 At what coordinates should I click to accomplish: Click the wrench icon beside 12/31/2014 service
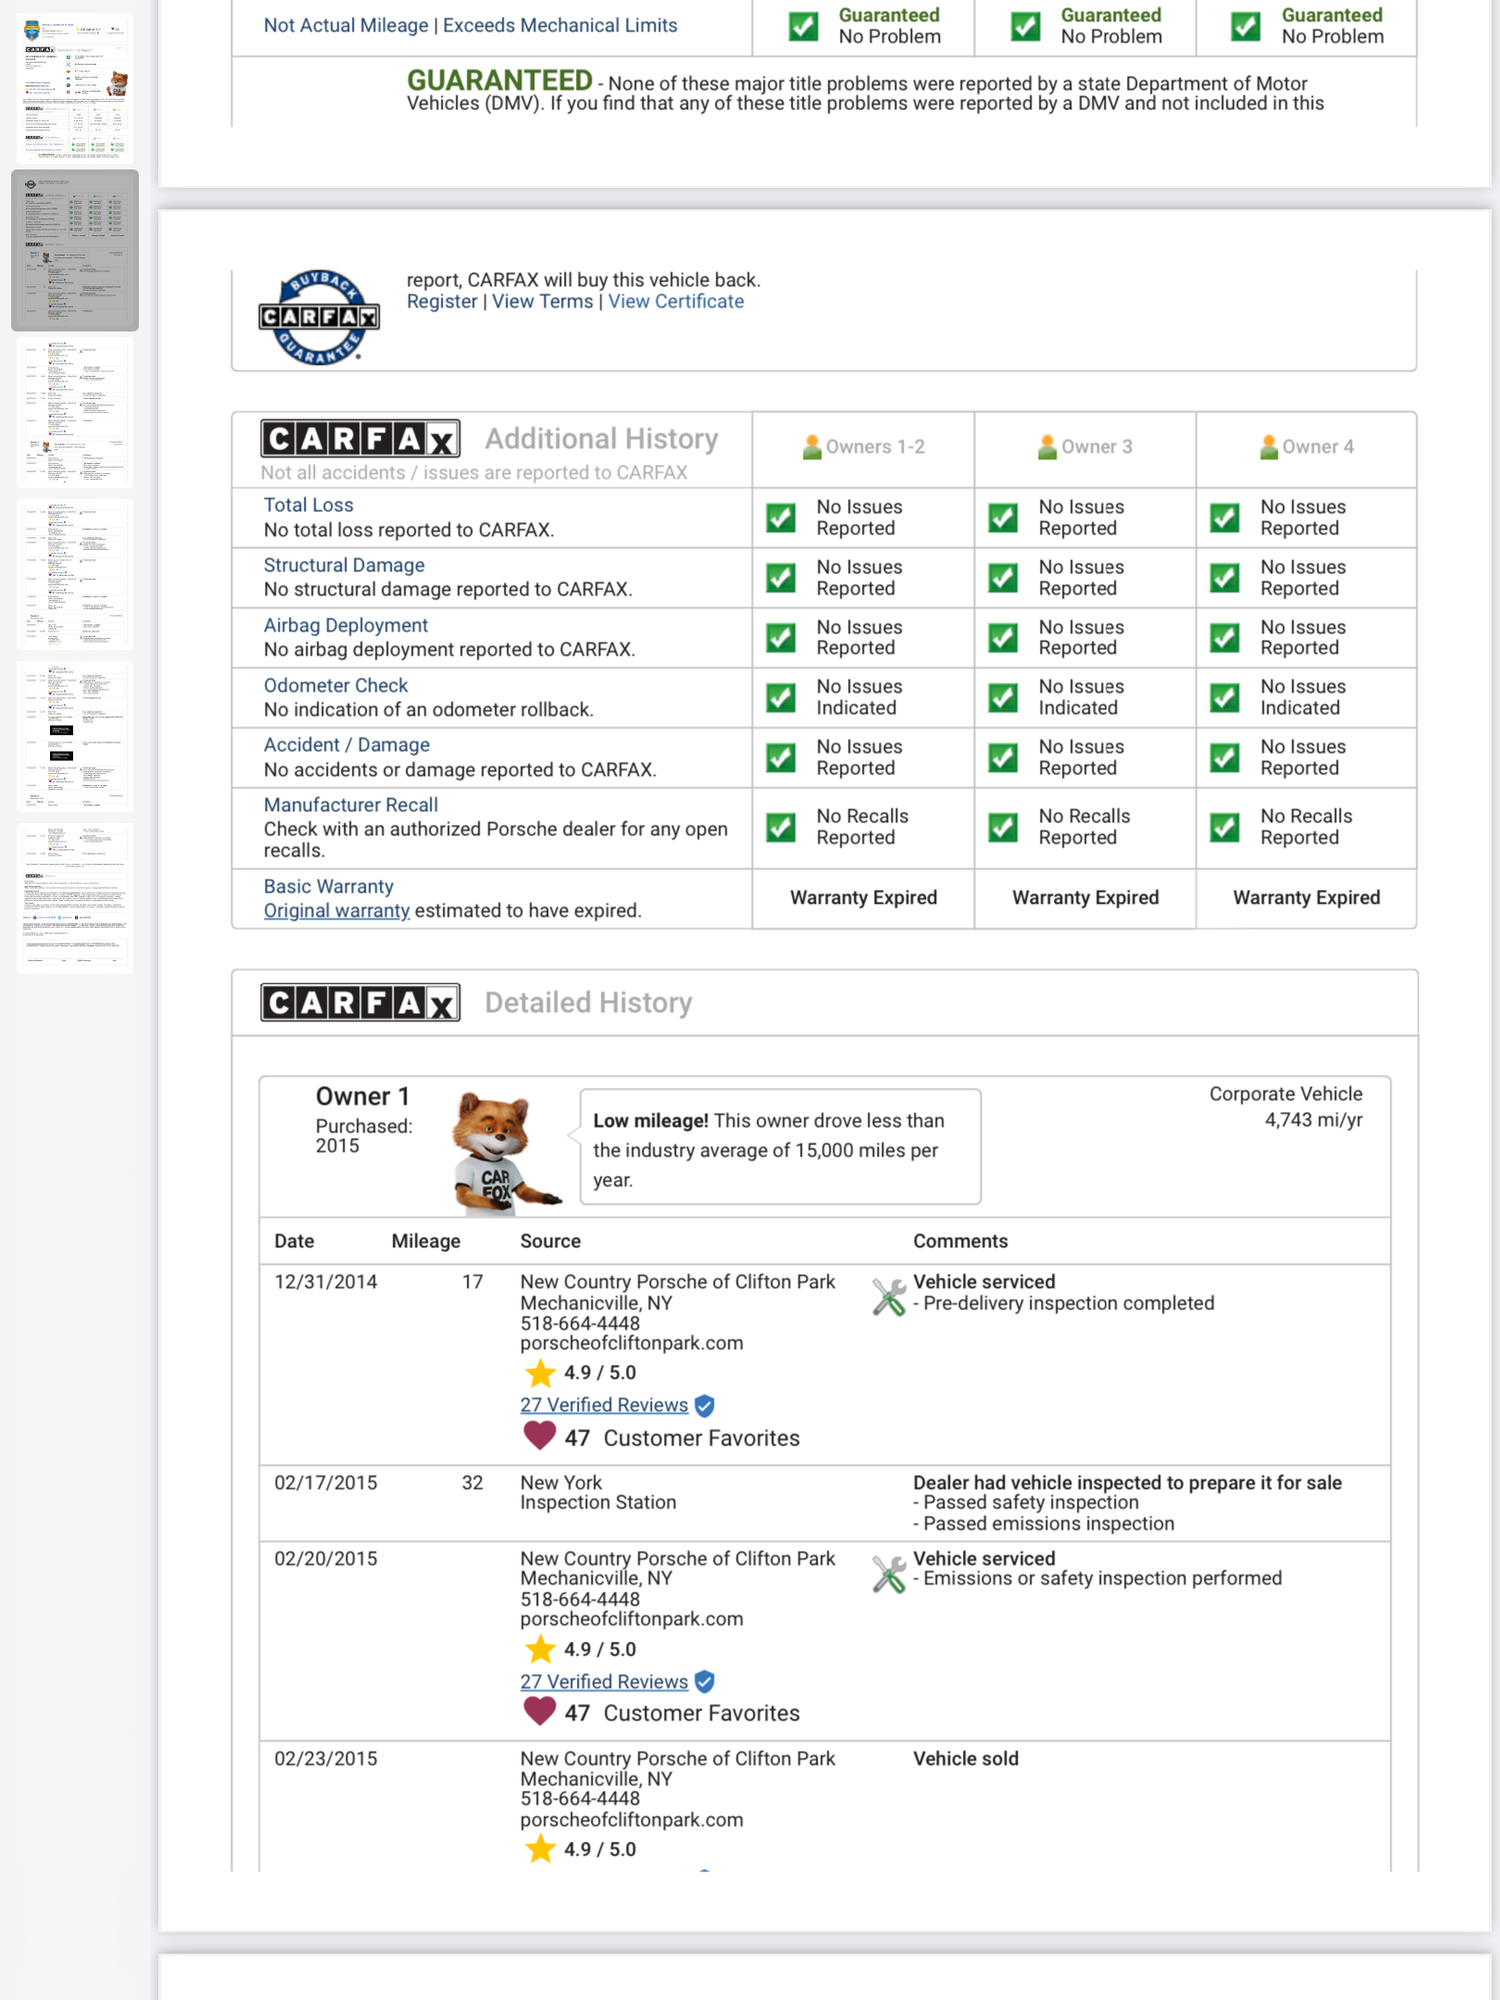(x=888, y=1296)
